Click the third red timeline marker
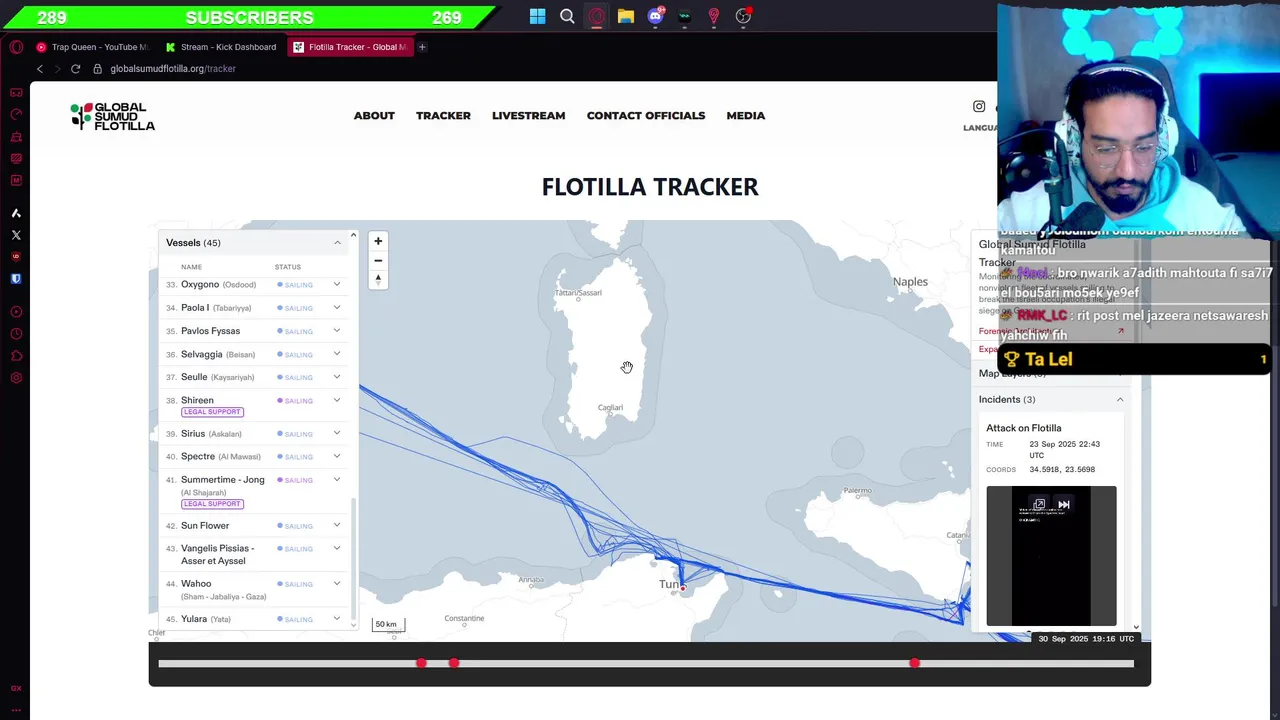This screenshot has height=720, width=1280. point(914,663)
